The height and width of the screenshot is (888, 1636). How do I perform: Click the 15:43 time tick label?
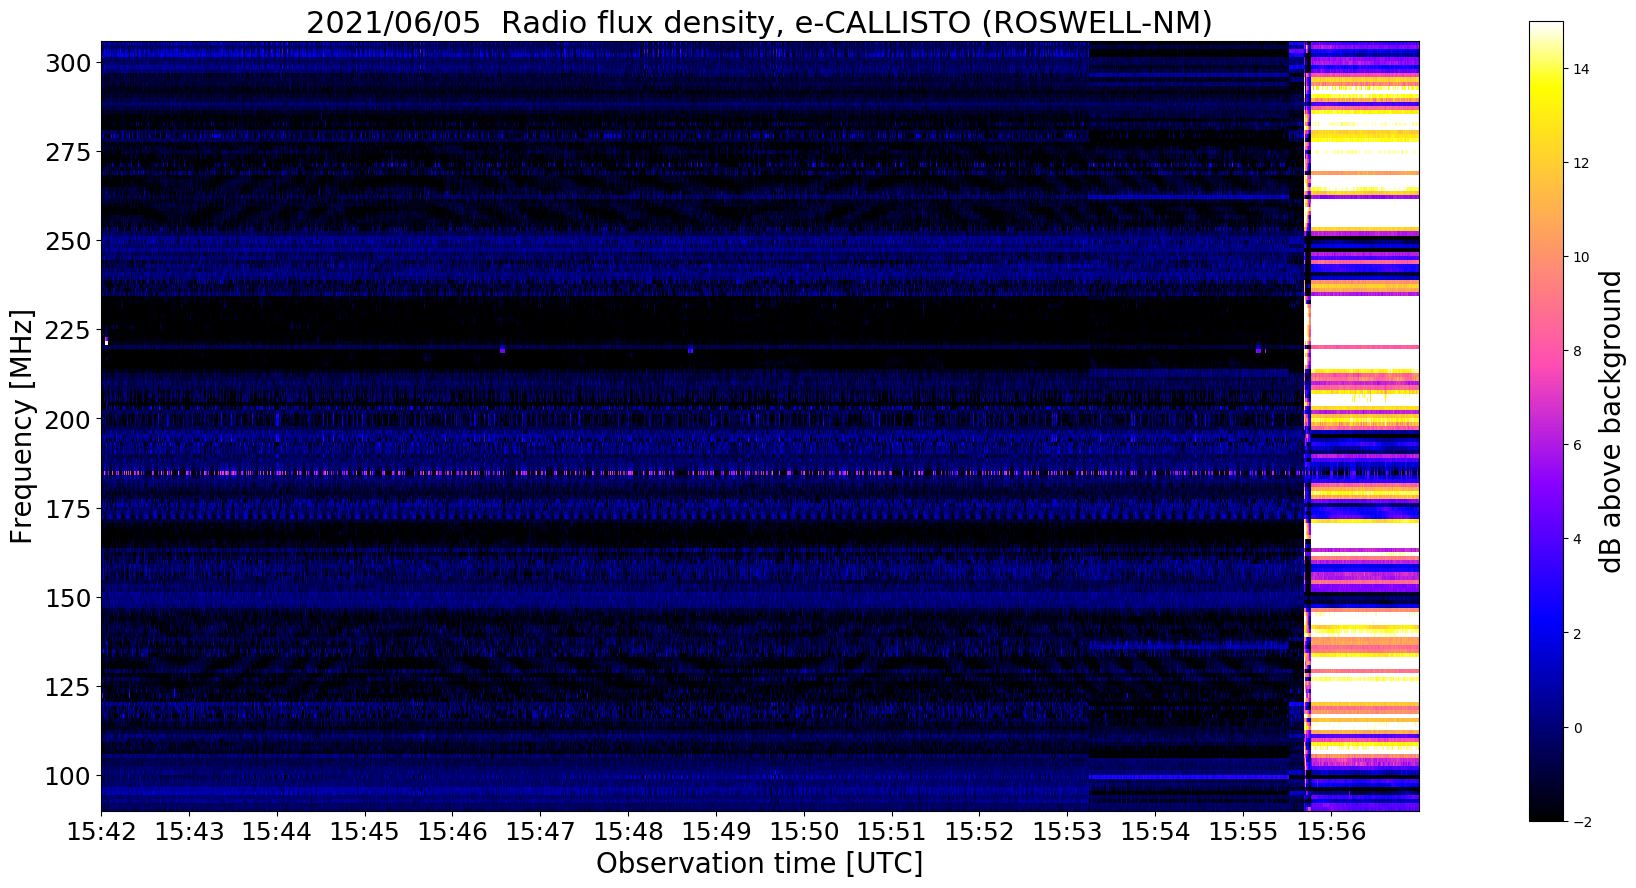tap(189, 832)
